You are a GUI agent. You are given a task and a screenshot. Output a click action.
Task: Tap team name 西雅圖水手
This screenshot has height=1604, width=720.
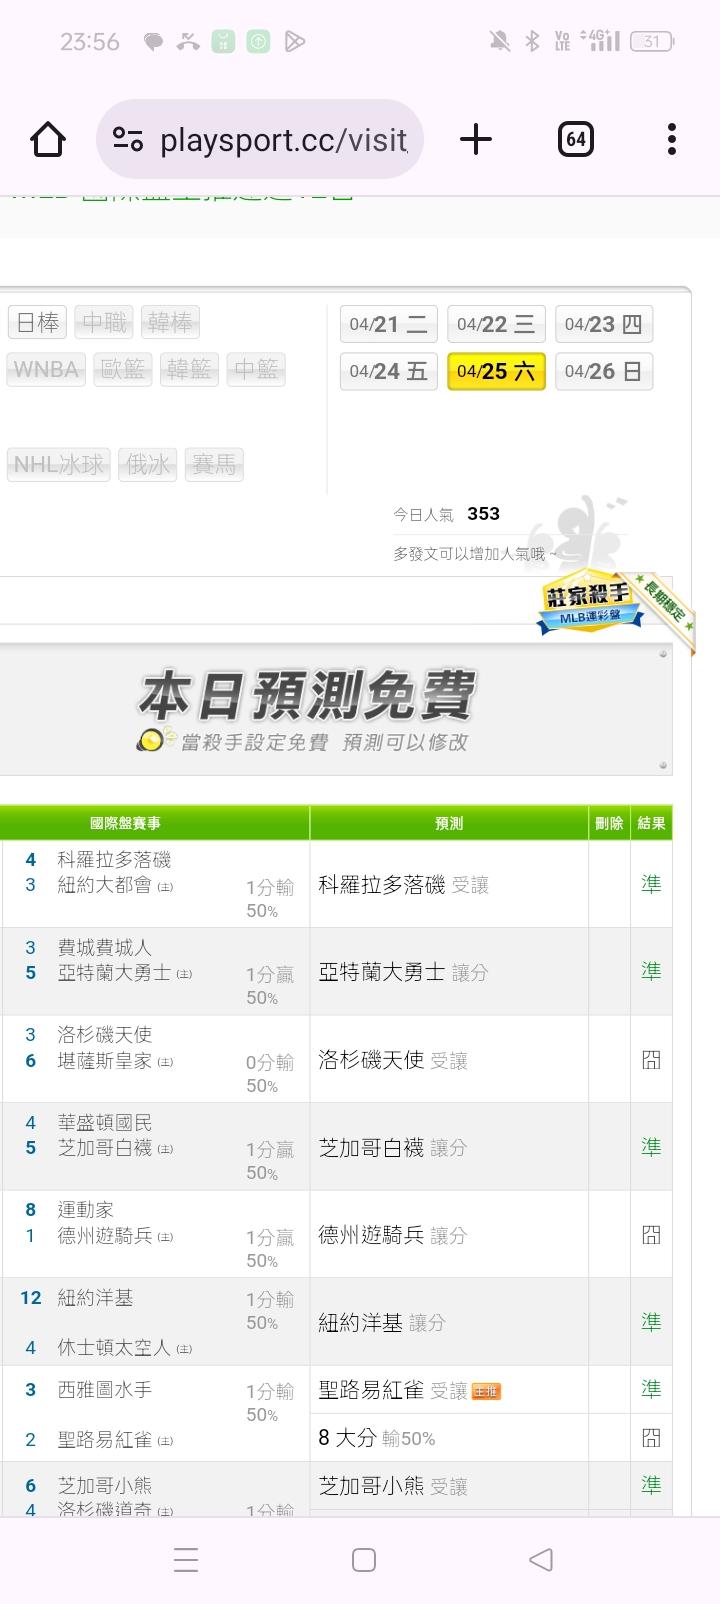click(104, 1390)
